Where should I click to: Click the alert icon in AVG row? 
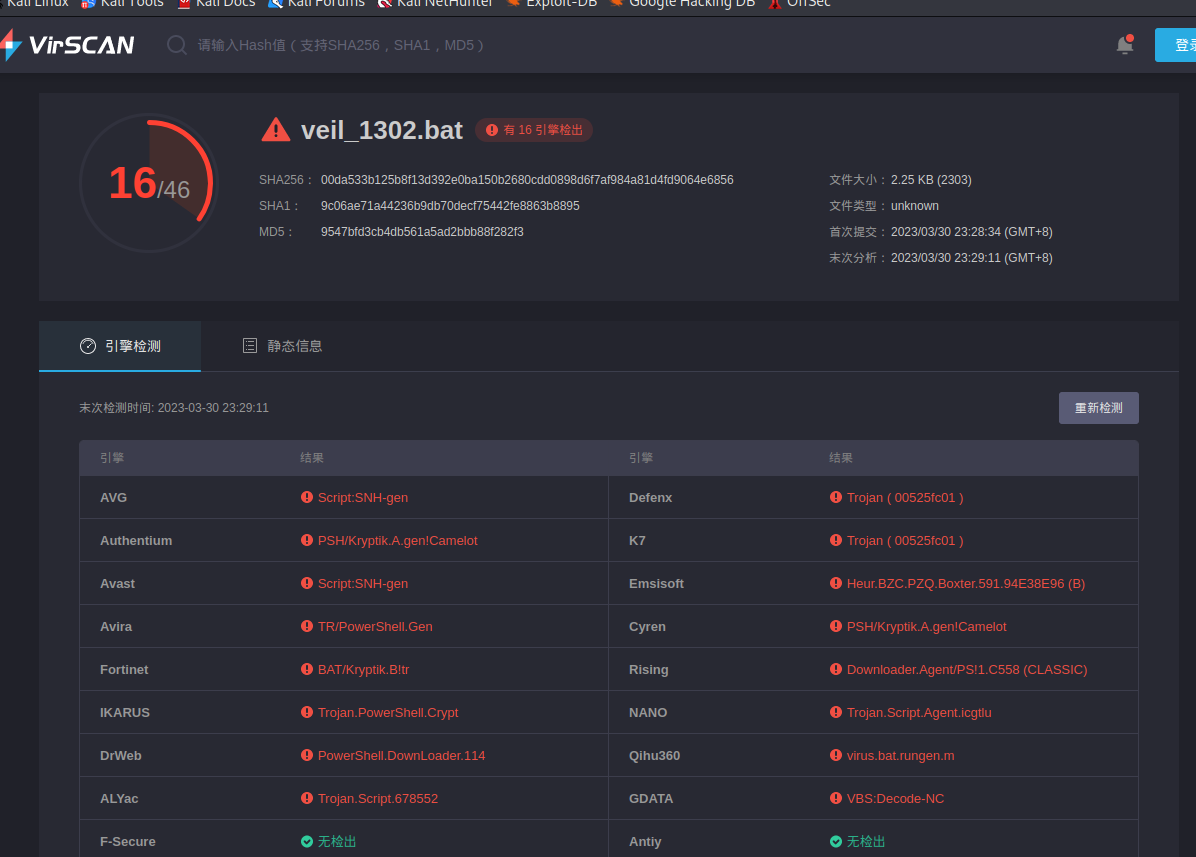(x=307, y=497)
